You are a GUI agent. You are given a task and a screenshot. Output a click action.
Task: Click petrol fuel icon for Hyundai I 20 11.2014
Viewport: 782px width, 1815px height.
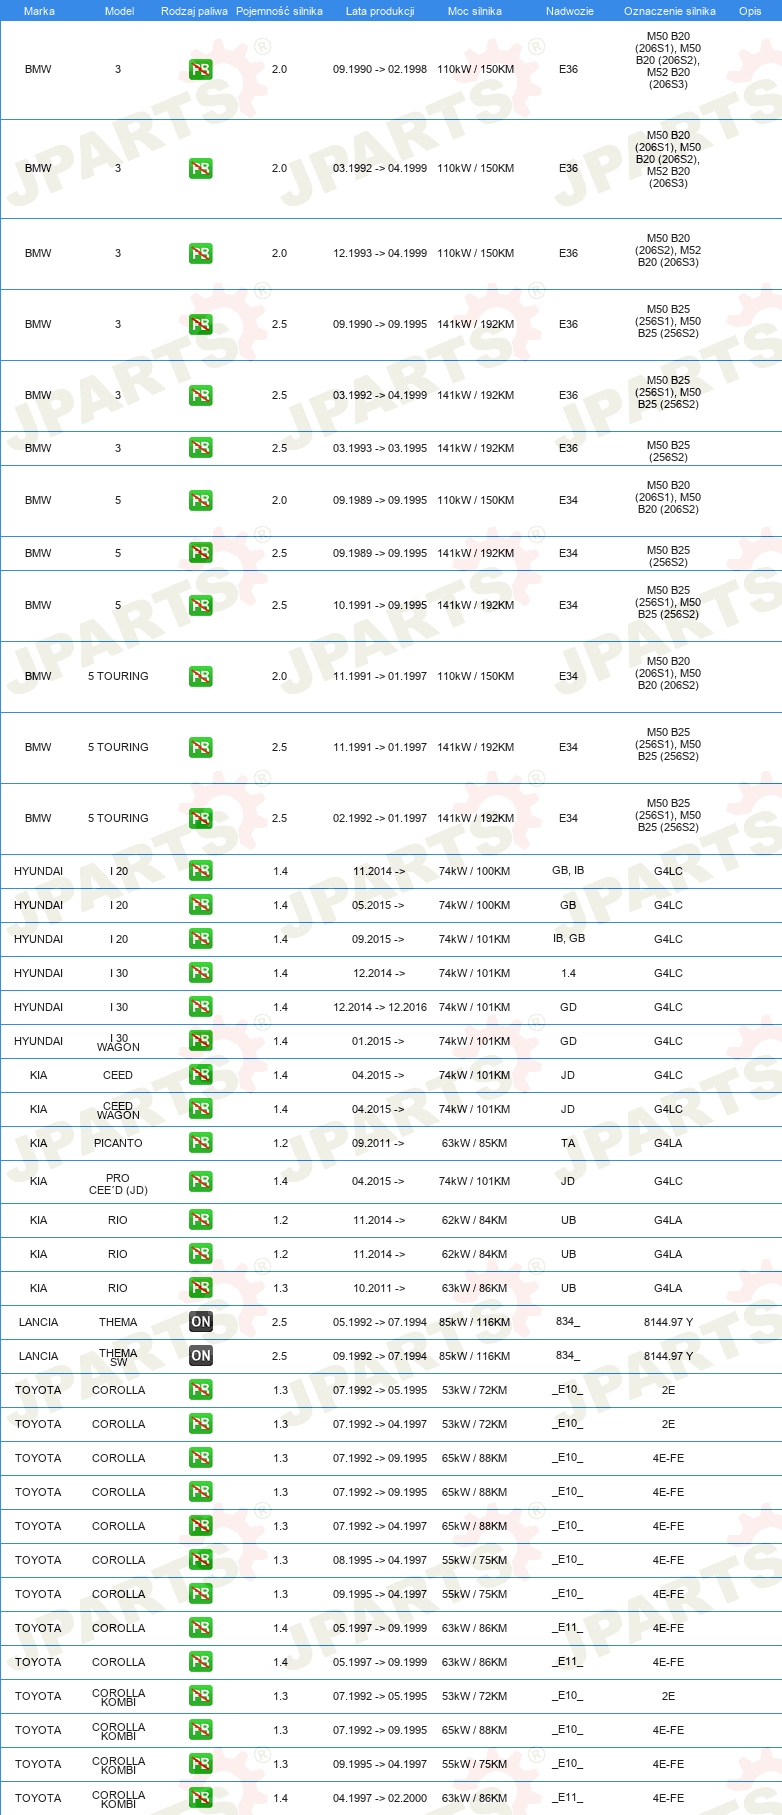point(201,871)
